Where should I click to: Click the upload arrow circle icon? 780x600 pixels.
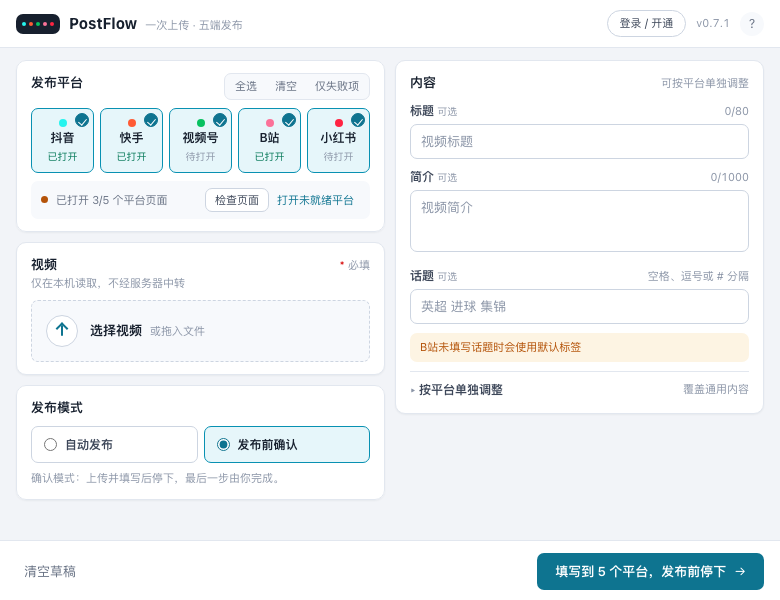(62, 330)
